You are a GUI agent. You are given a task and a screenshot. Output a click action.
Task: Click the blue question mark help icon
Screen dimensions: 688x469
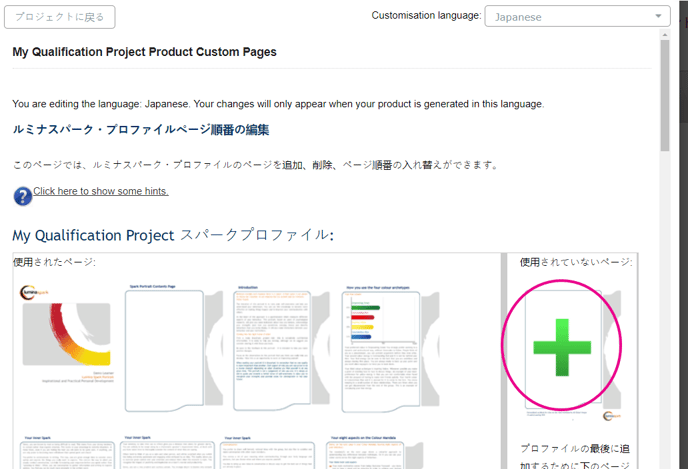[x=22, y=196]
